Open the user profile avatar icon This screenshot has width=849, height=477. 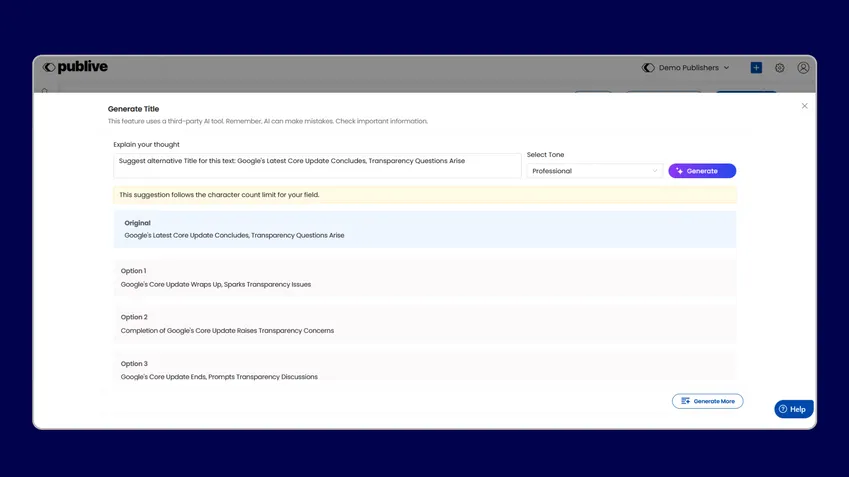[803, 68]
